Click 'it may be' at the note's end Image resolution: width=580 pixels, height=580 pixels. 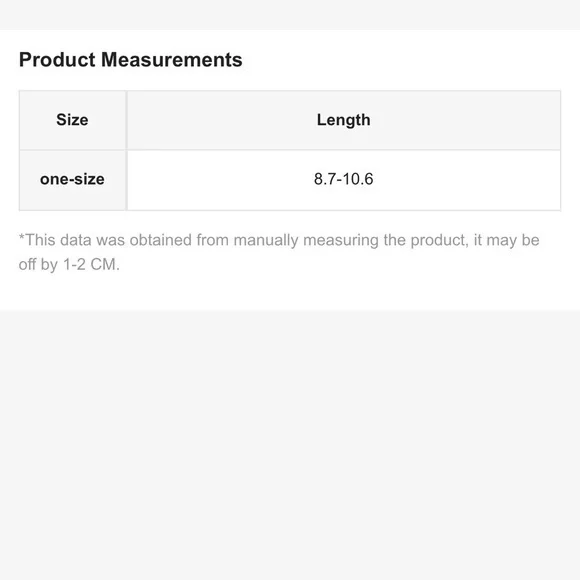507,240
